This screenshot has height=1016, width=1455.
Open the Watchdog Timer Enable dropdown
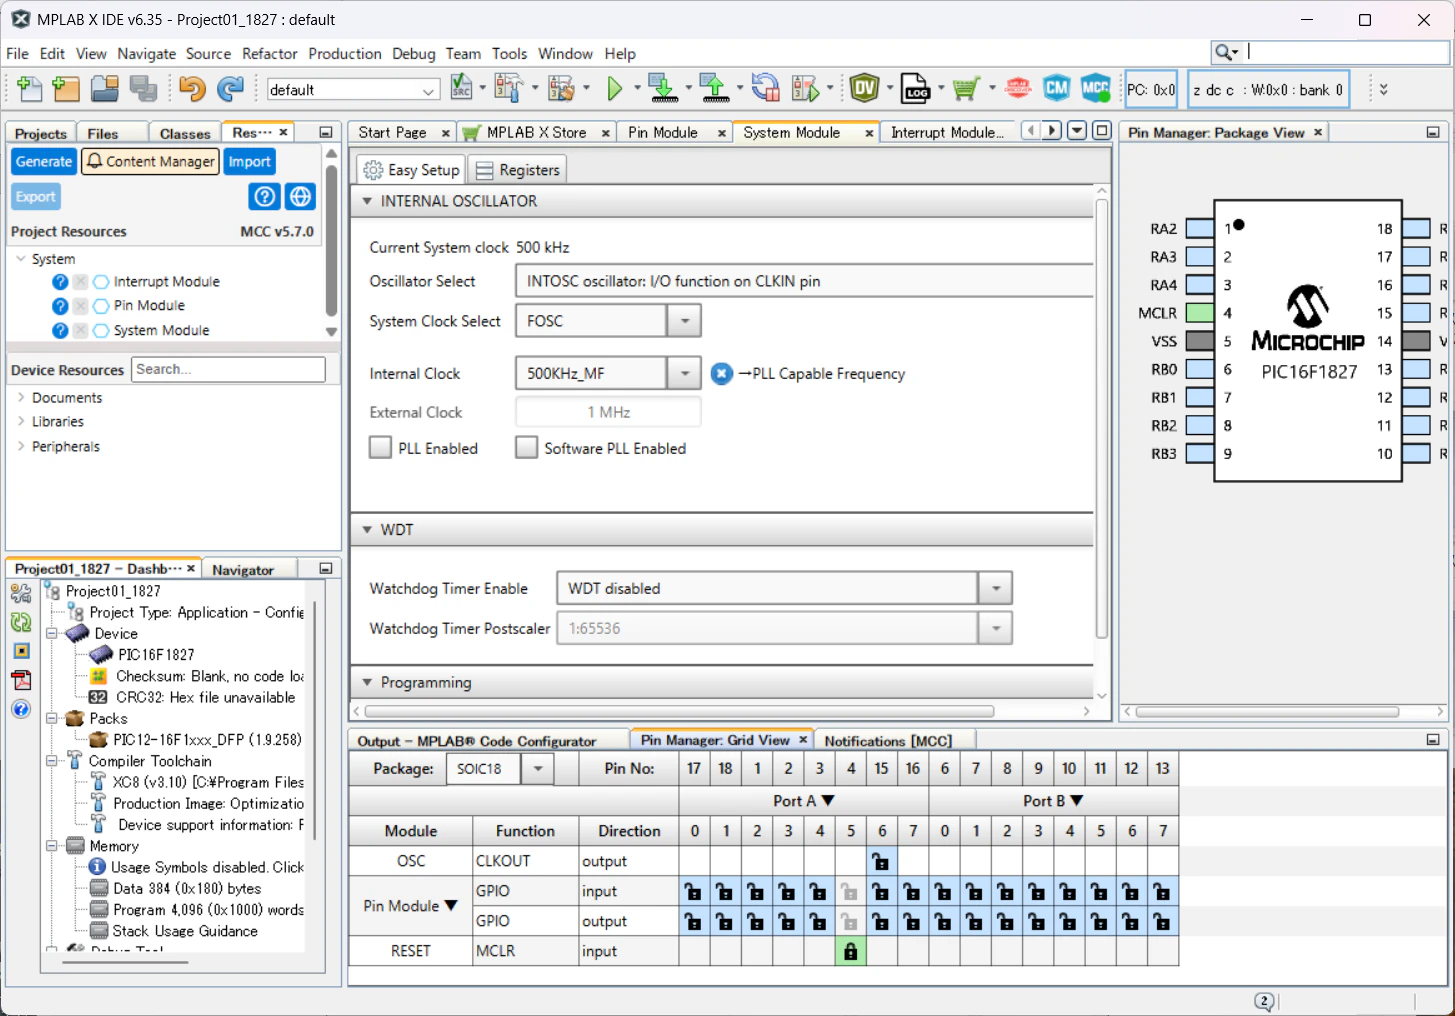click(x=995, y=588)
